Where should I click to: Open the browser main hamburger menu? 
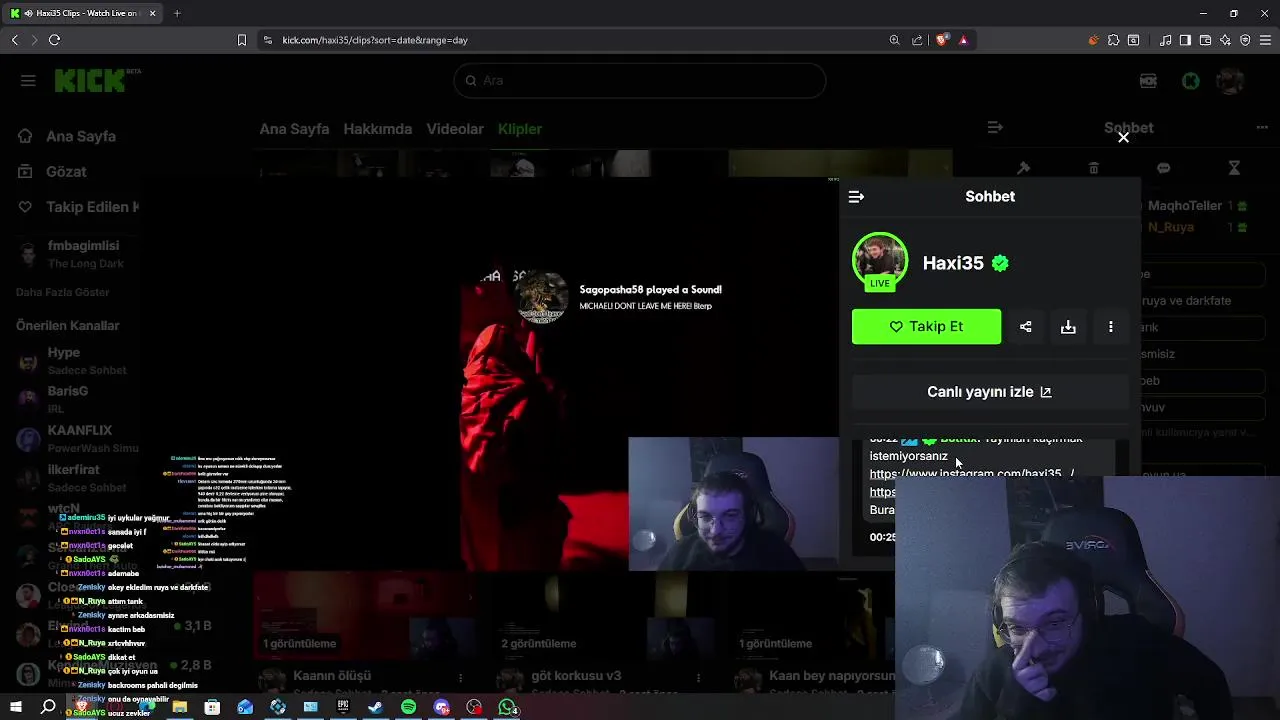tap(1265, 40)
